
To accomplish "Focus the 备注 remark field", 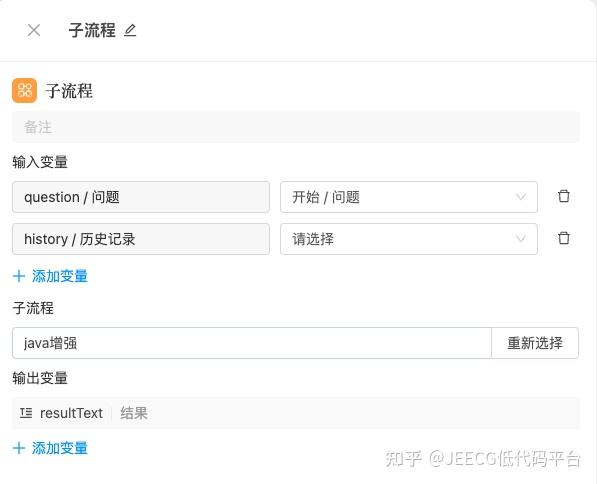I will (x=296, y=127).
